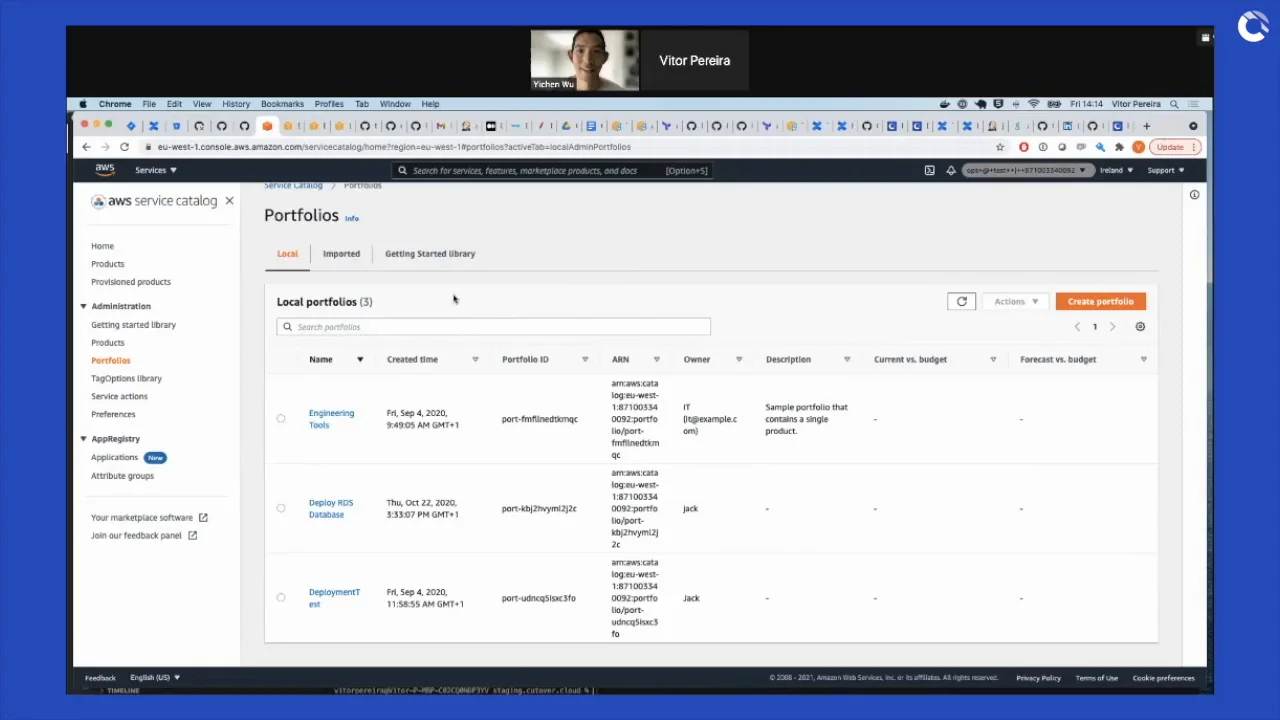Close the AWS Service Catalog sidebar
1280x720 pixels.
(229, 201)
